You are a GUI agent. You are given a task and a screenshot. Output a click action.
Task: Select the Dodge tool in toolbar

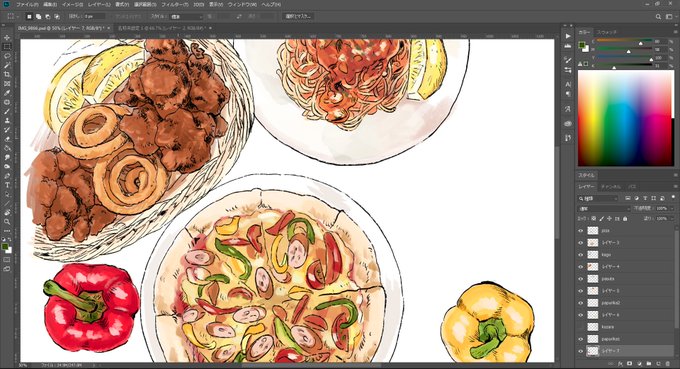pyautogui.click(x=7, y=167)
